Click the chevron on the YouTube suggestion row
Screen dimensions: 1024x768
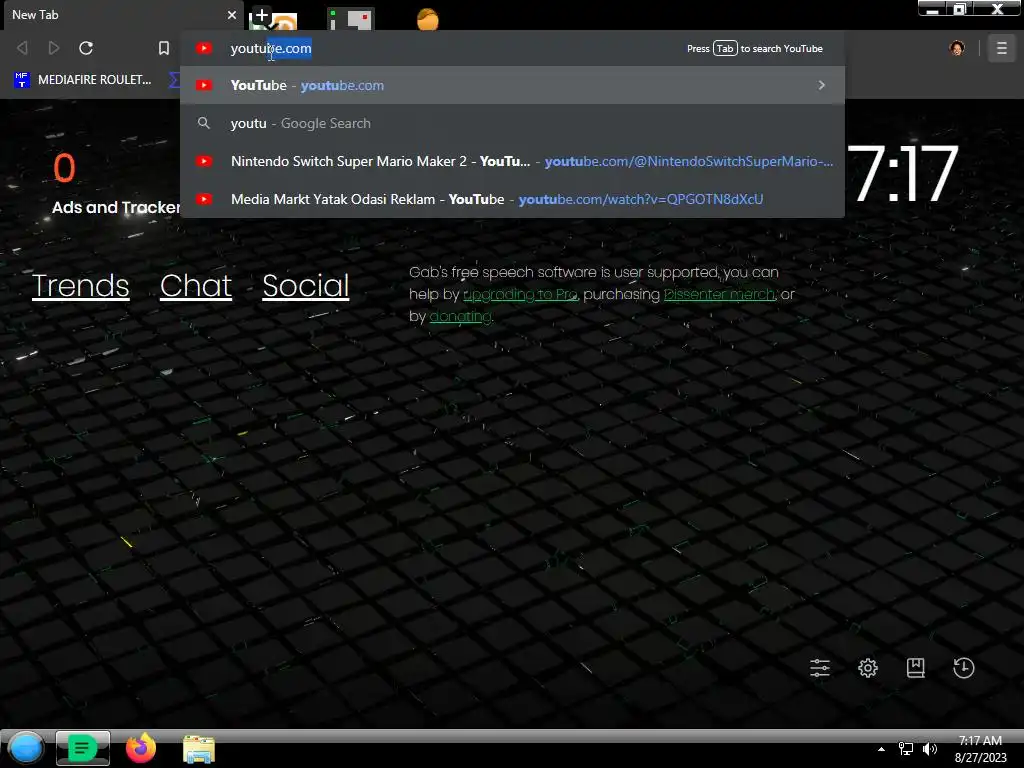click(822, 86)
